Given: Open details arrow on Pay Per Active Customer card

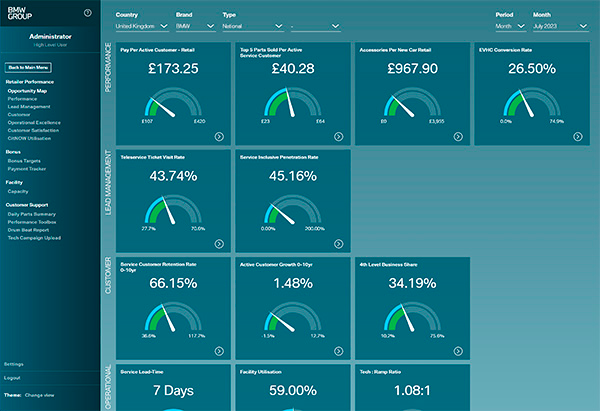Looking at the screenshot, I should 219,137.
